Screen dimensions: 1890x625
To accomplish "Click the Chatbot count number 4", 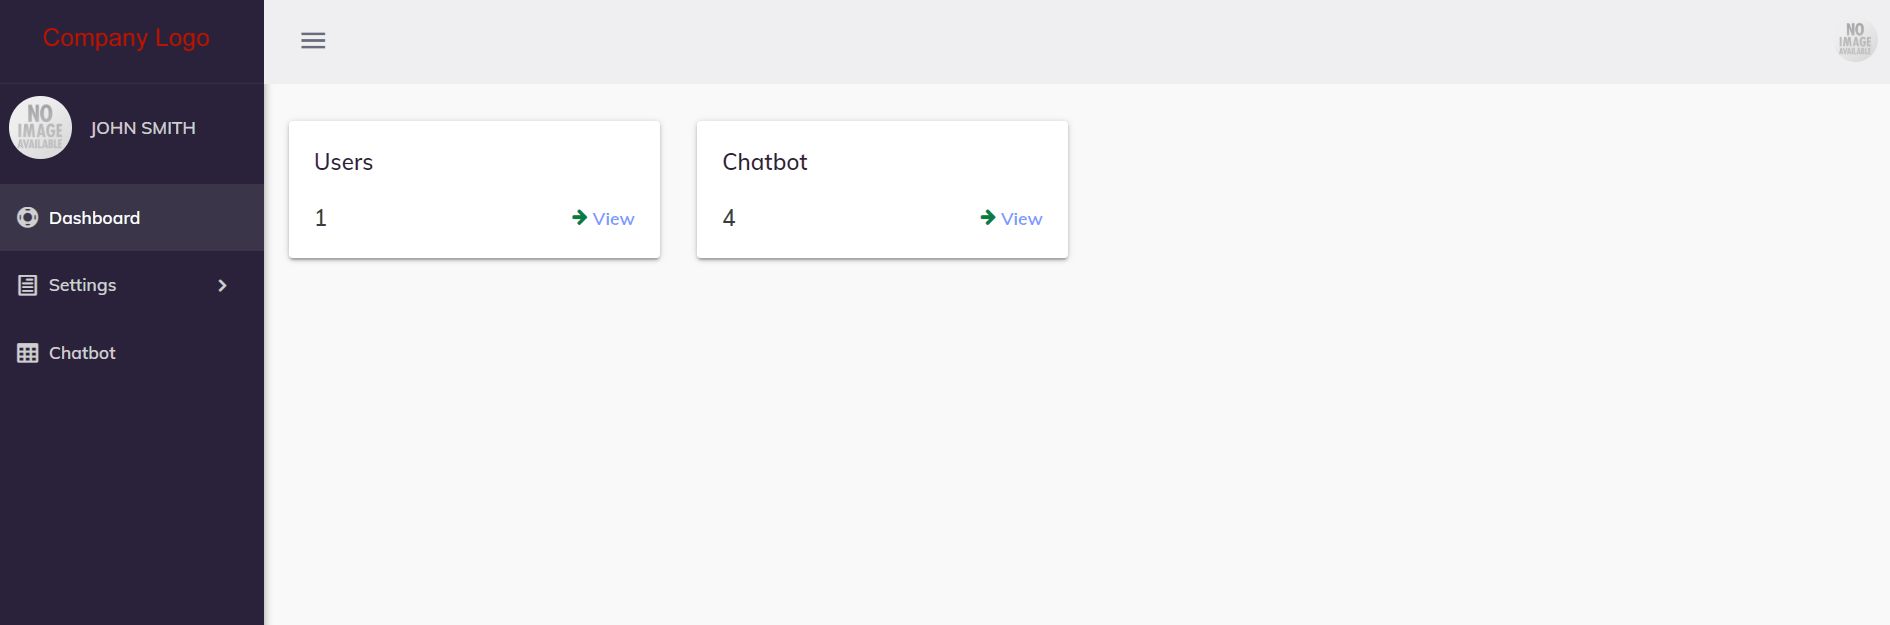I will pos(729,218).
